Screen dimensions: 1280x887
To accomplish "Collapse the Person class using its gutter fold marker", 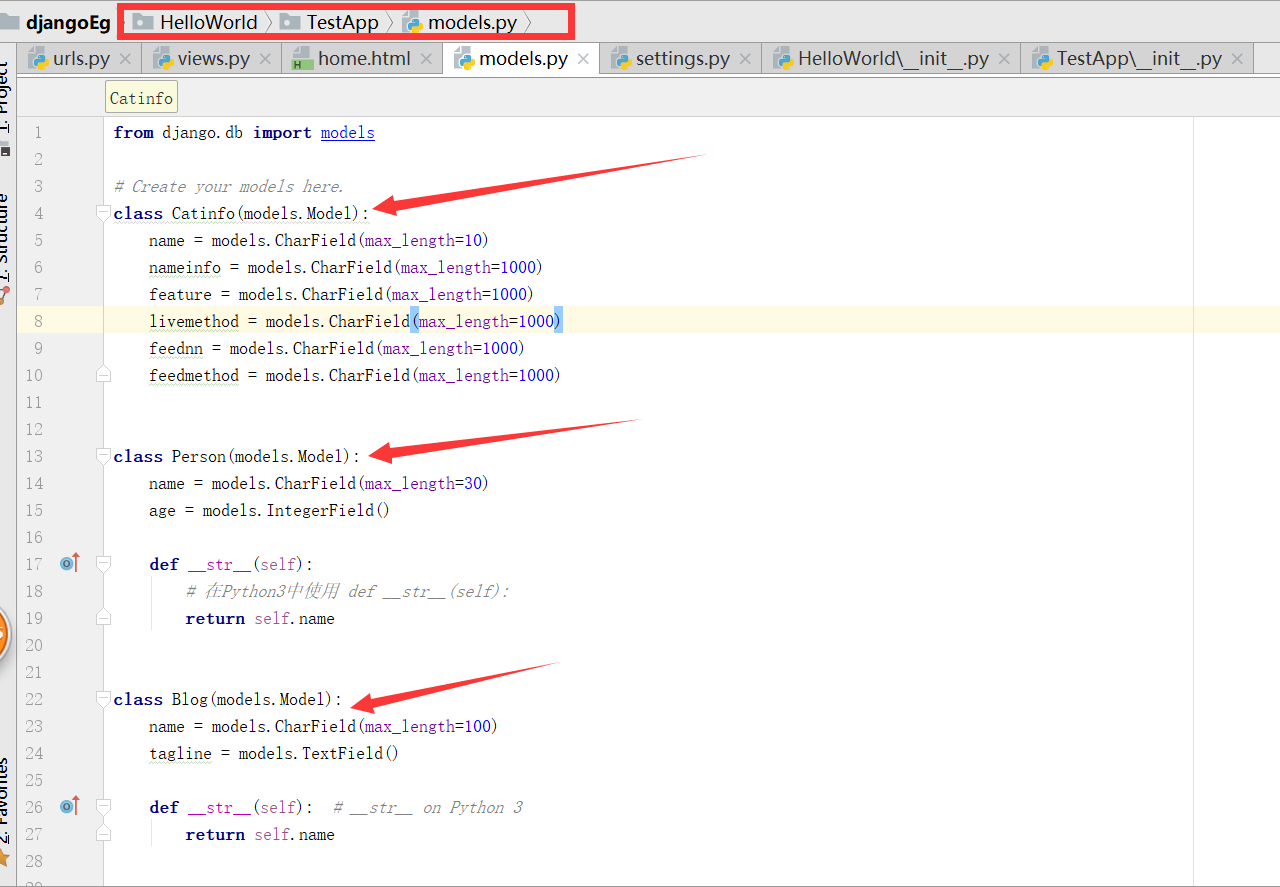I will click(x=102, y=455).
